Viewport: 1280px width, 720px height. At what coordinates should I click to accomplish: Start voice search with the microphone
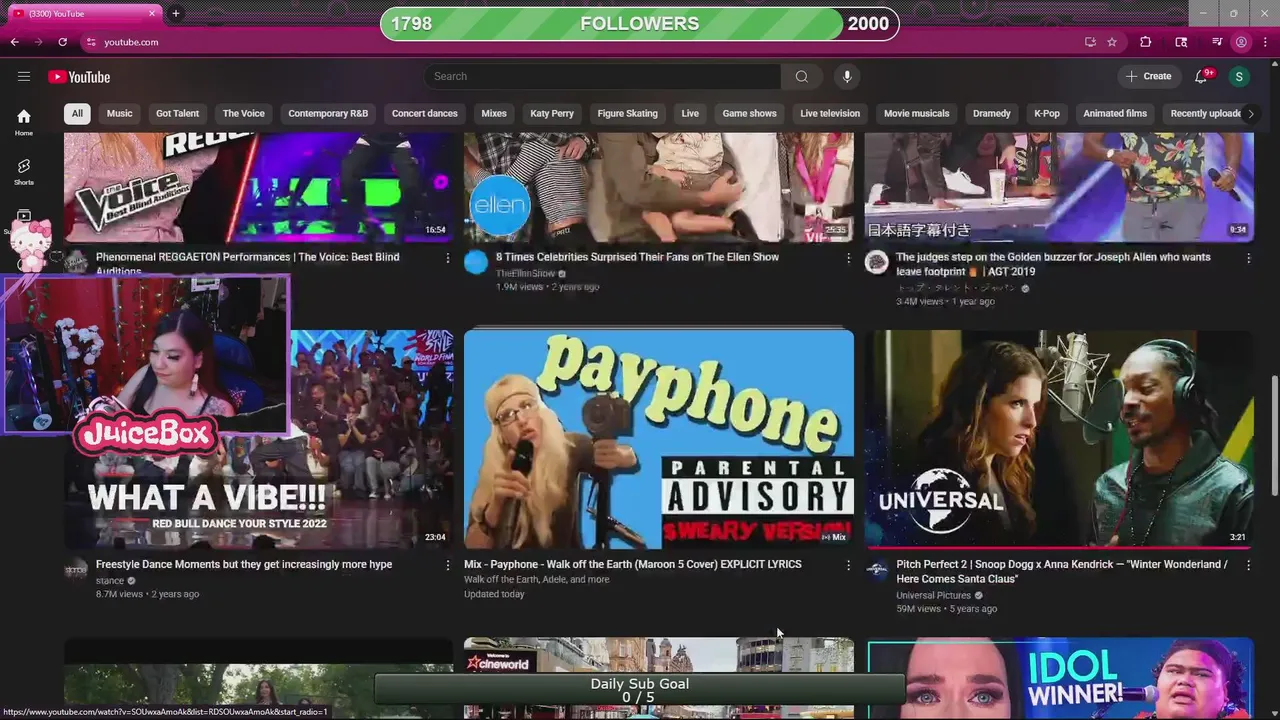coord(847,76)
